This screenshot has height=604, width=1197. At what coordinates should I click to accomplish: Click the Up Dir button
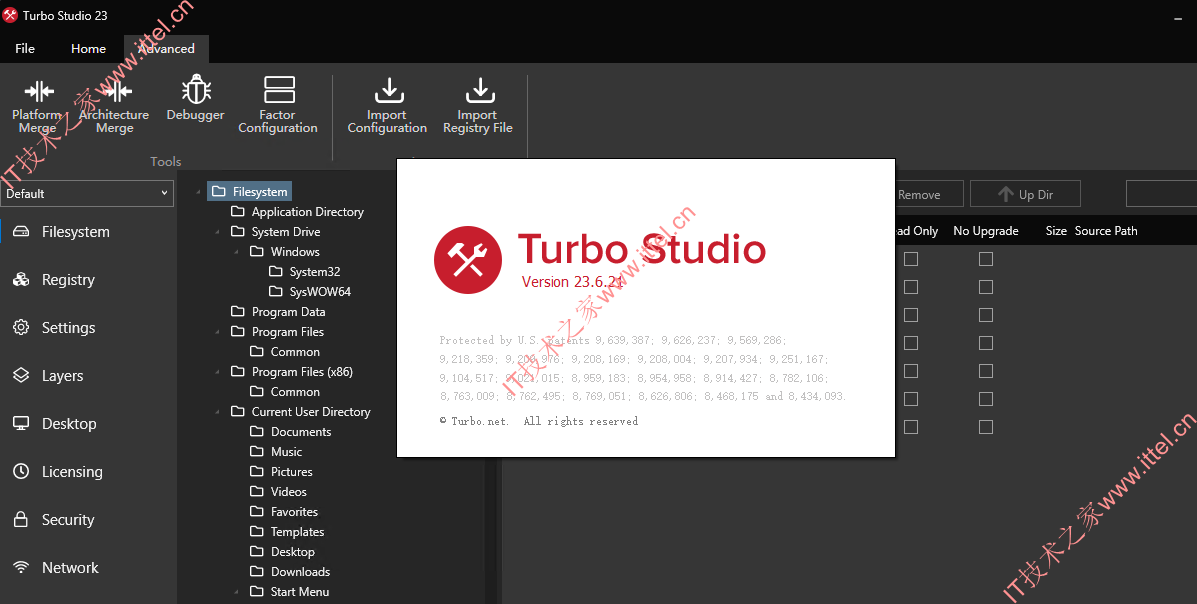coord(1025,194)
